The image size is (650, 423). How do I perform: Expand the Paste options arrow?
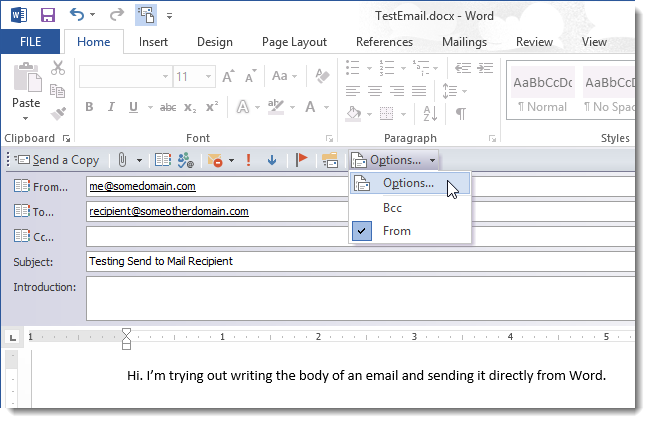coord(26,118)
